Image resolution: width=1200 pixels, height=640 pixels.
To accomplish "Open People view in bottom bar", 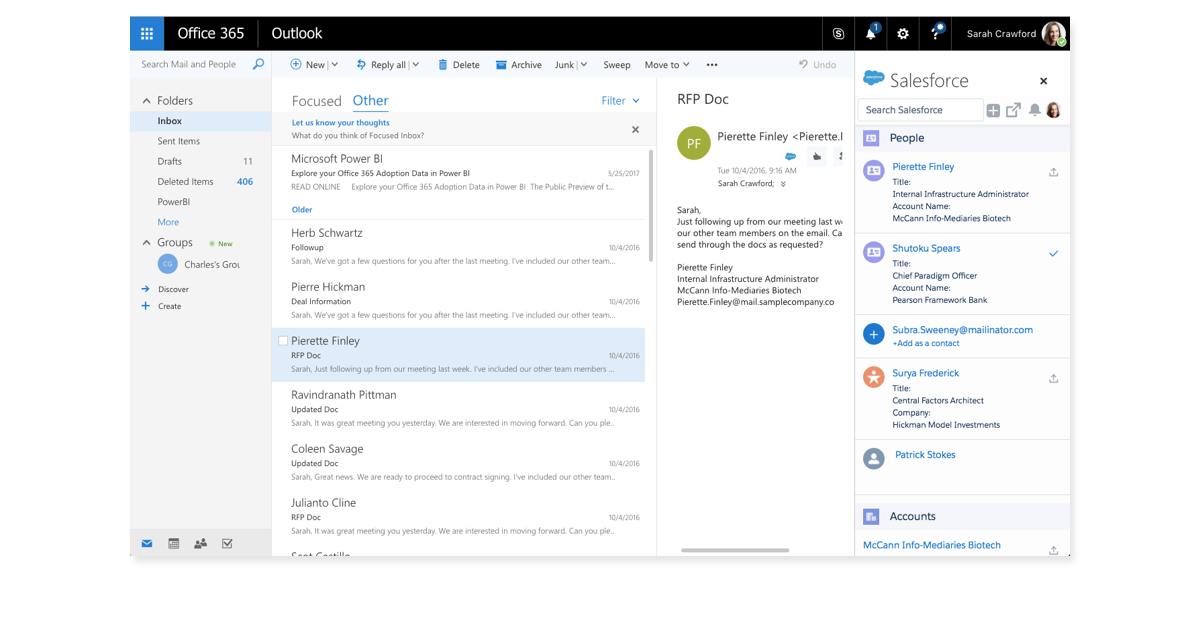I will [200, 543].
